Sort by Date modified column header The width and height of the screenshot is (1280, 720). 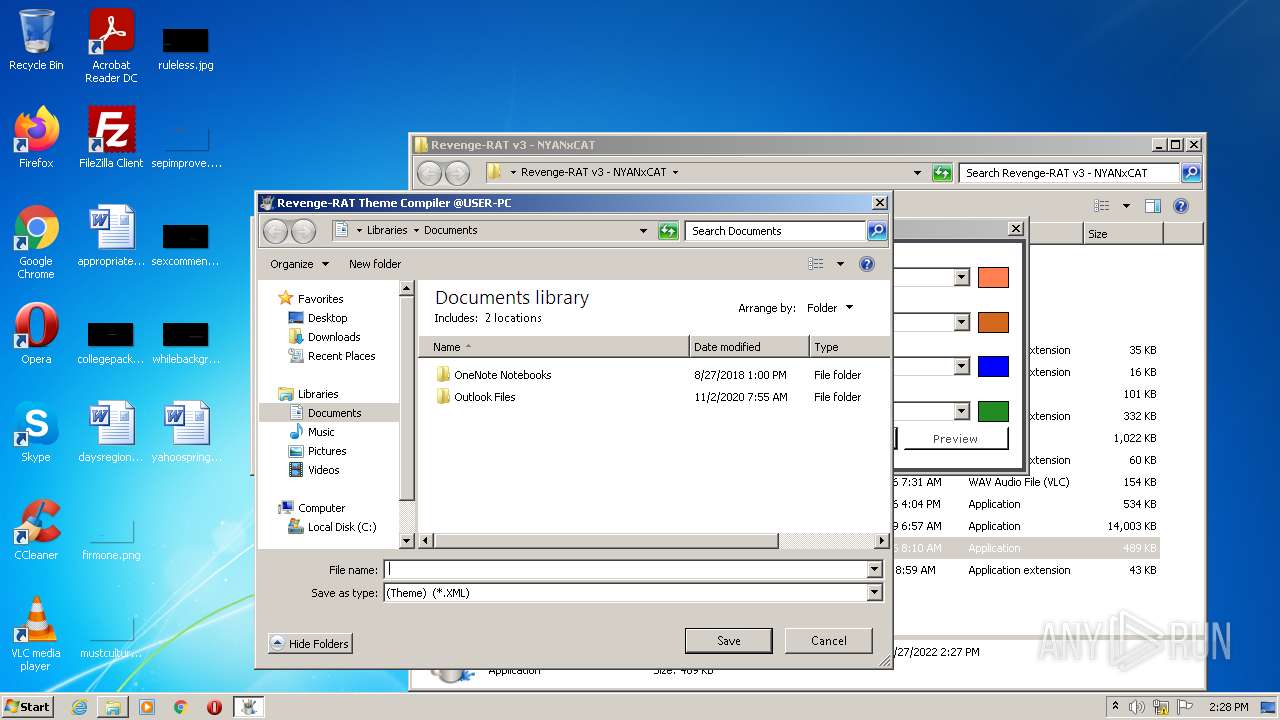coord(749,347)
